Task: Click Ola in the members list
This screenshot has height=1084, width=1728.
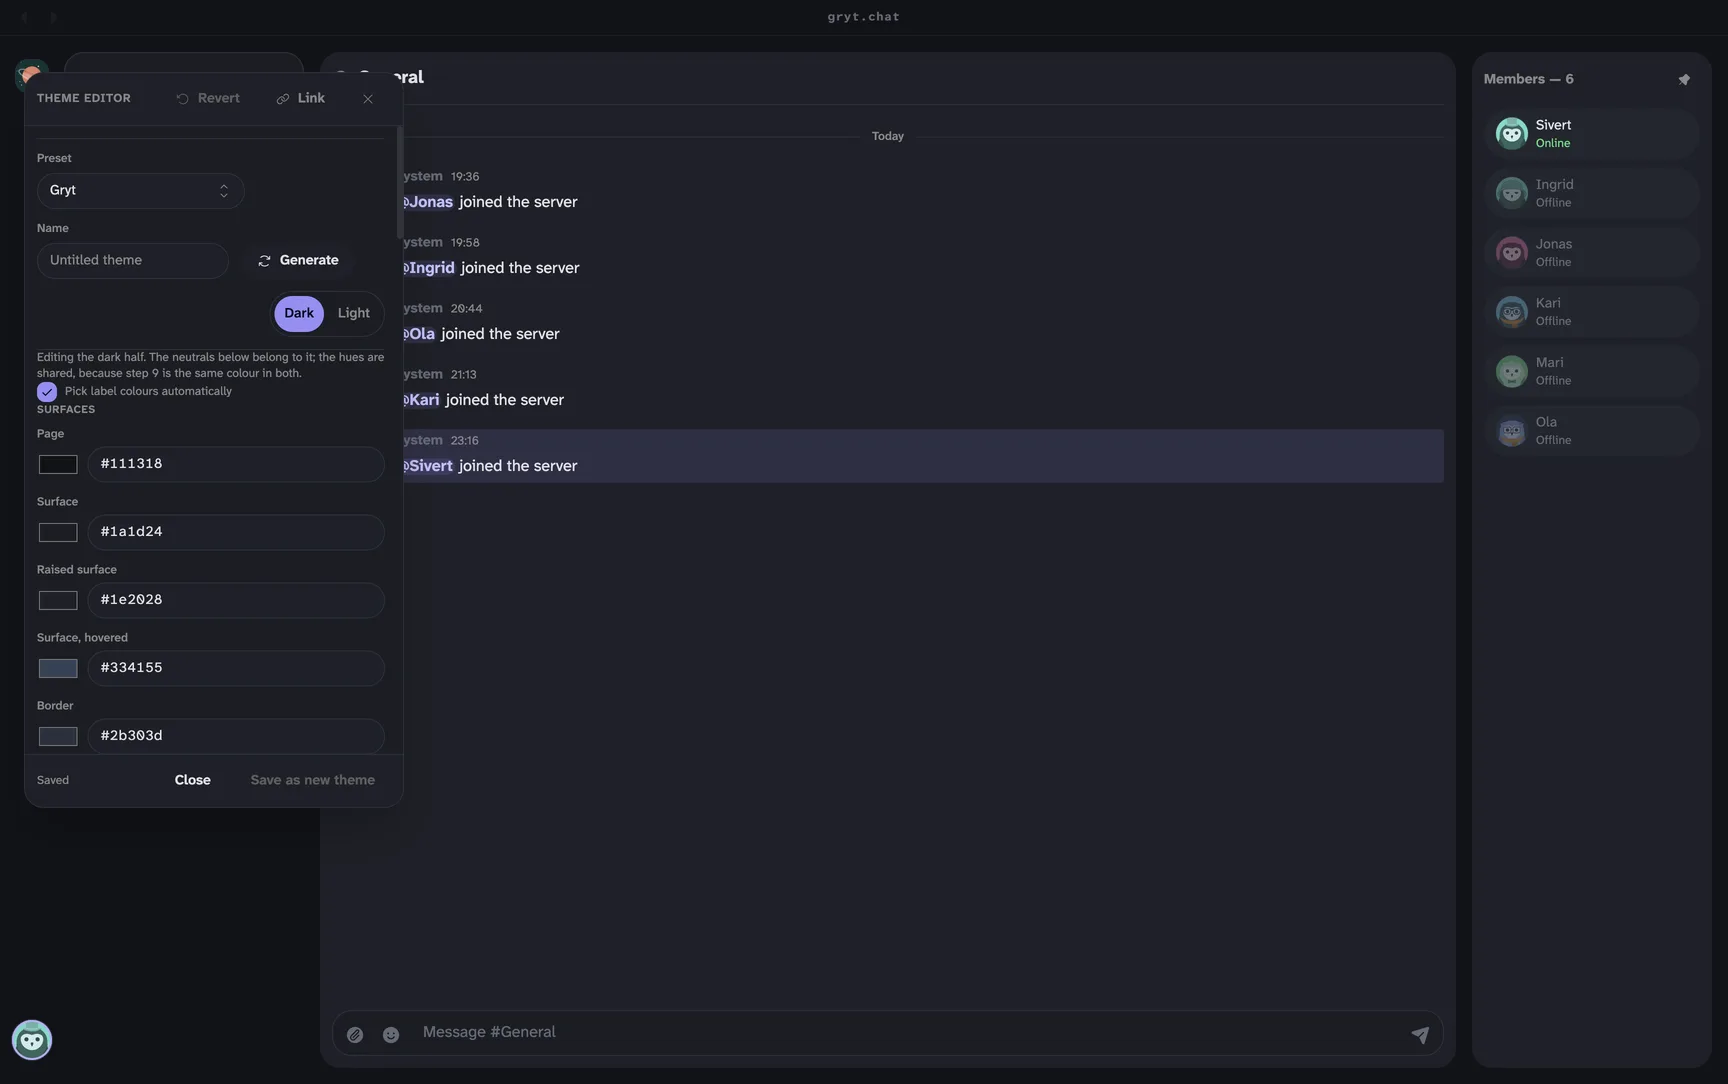Action: [x=1591, y=431]
